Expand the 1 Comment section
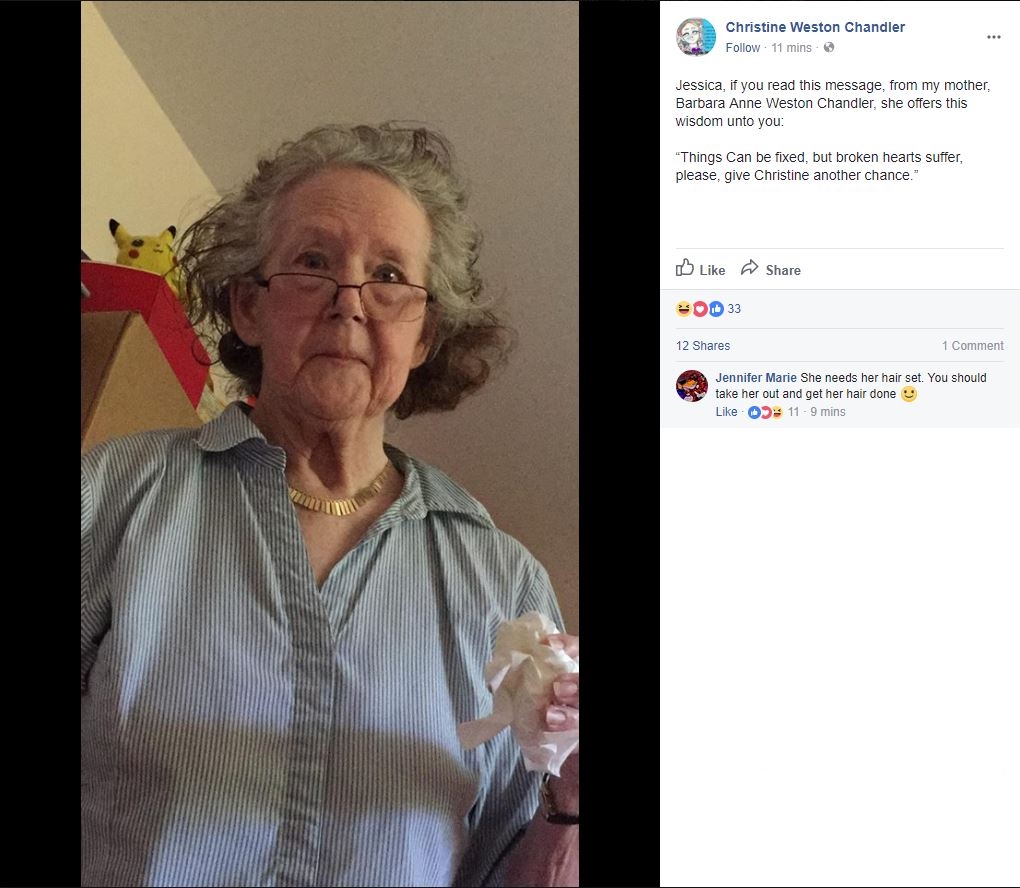 [x=973, y=345]
